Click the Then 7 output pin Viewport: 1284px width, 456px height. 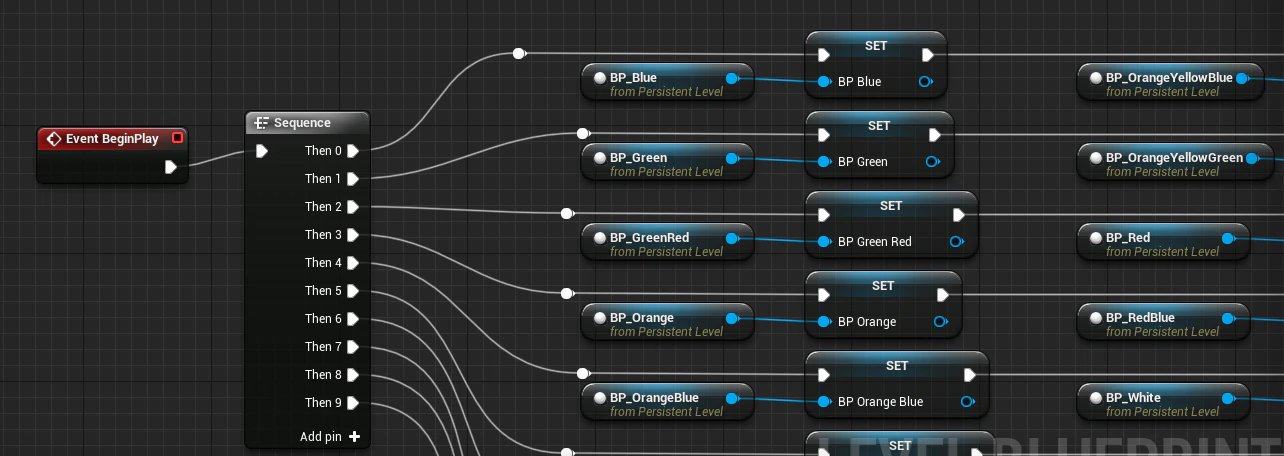[x=353, y=347]
